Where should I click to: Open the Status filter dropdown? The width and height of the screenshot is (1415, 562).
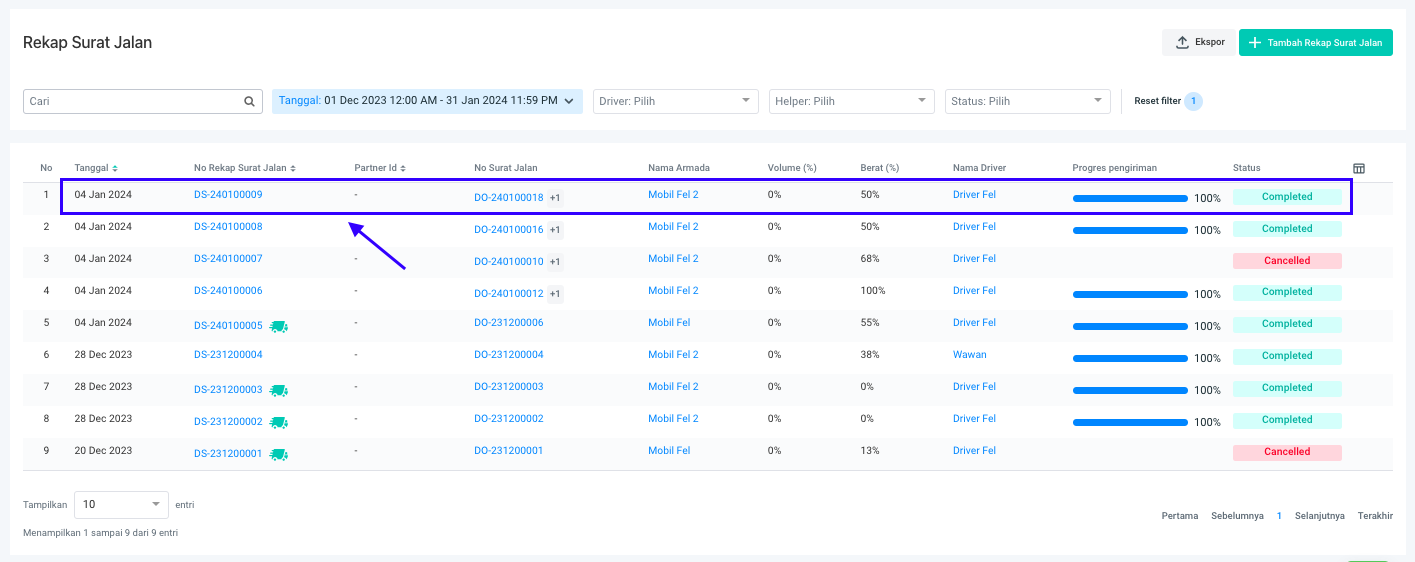(1027, 101)
